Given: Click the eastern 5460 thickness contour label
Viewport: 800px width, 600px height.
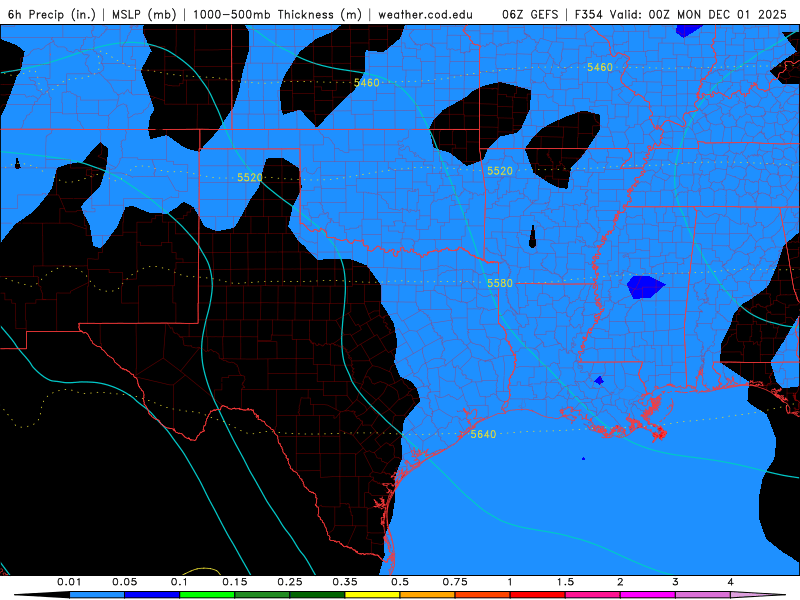Looking at the screenshot, I should (x=599, y=67).
